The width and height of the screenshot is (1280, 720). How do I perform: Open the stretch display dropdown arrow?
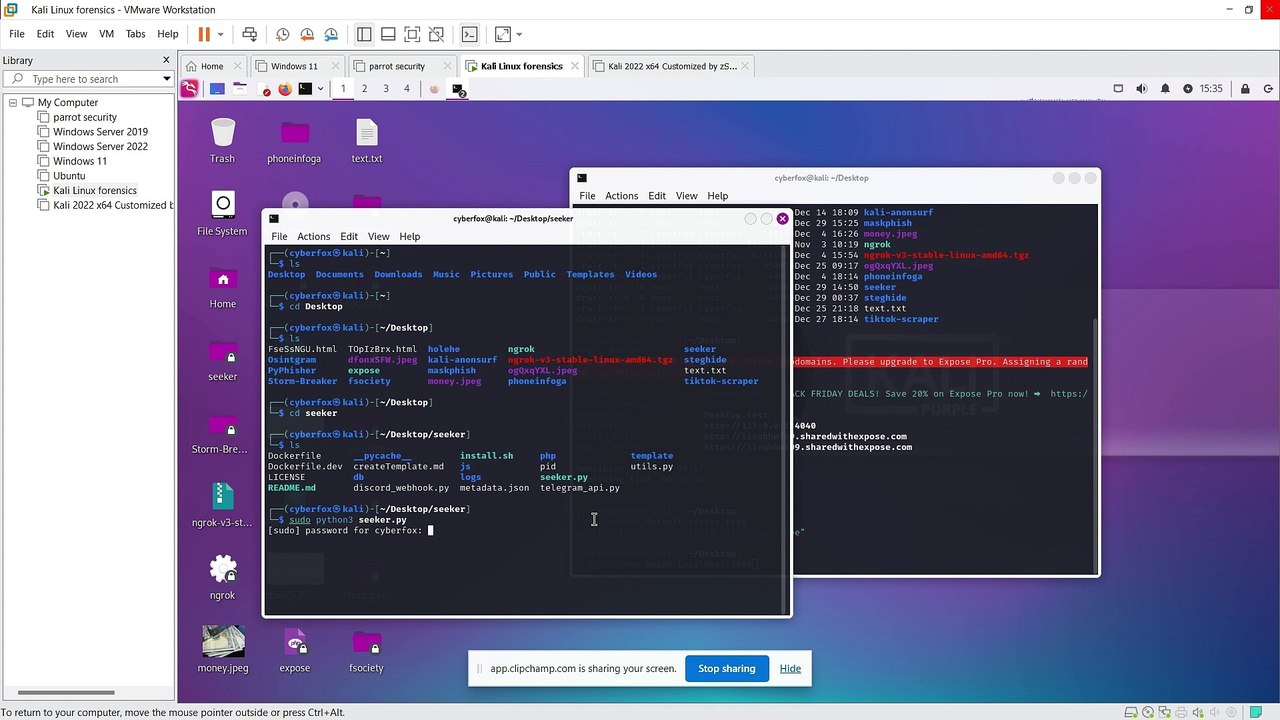519,34
